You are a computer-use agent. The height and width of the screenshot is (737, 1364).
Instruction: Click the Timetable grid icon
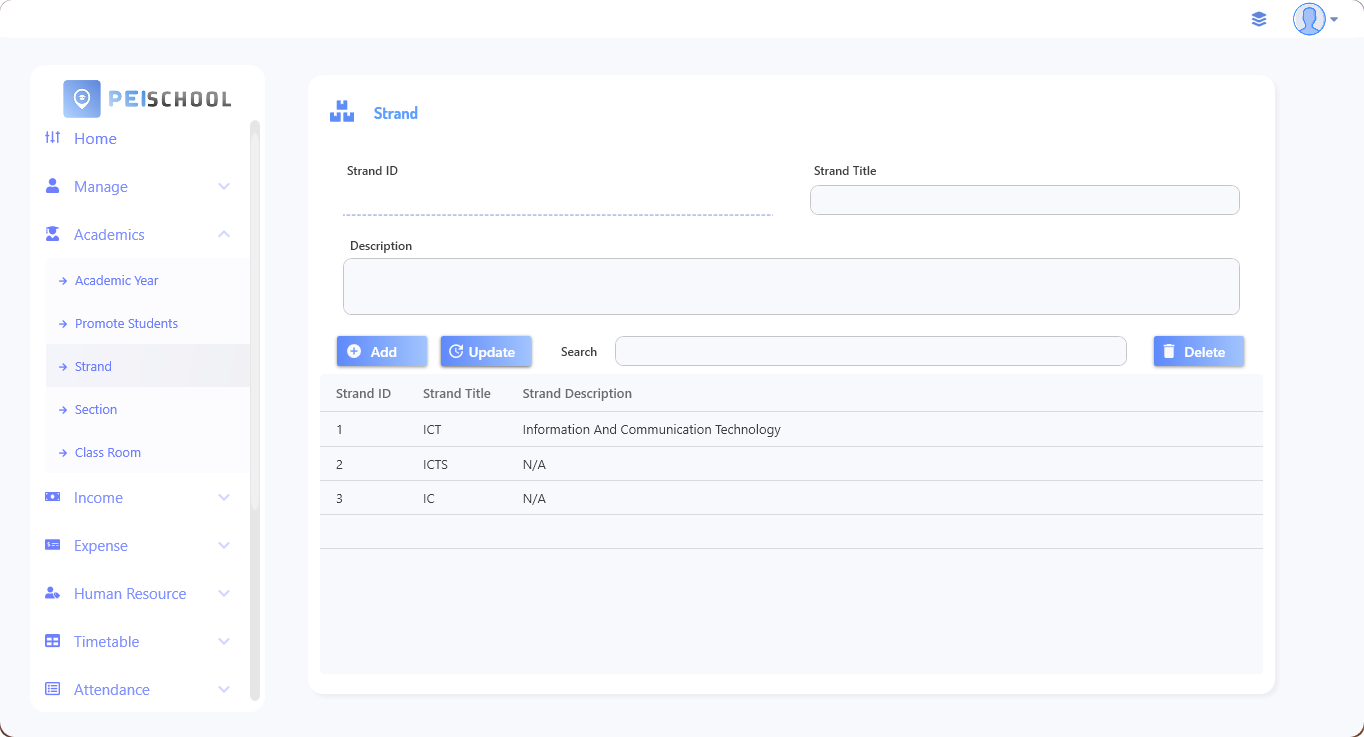(53, 641)
